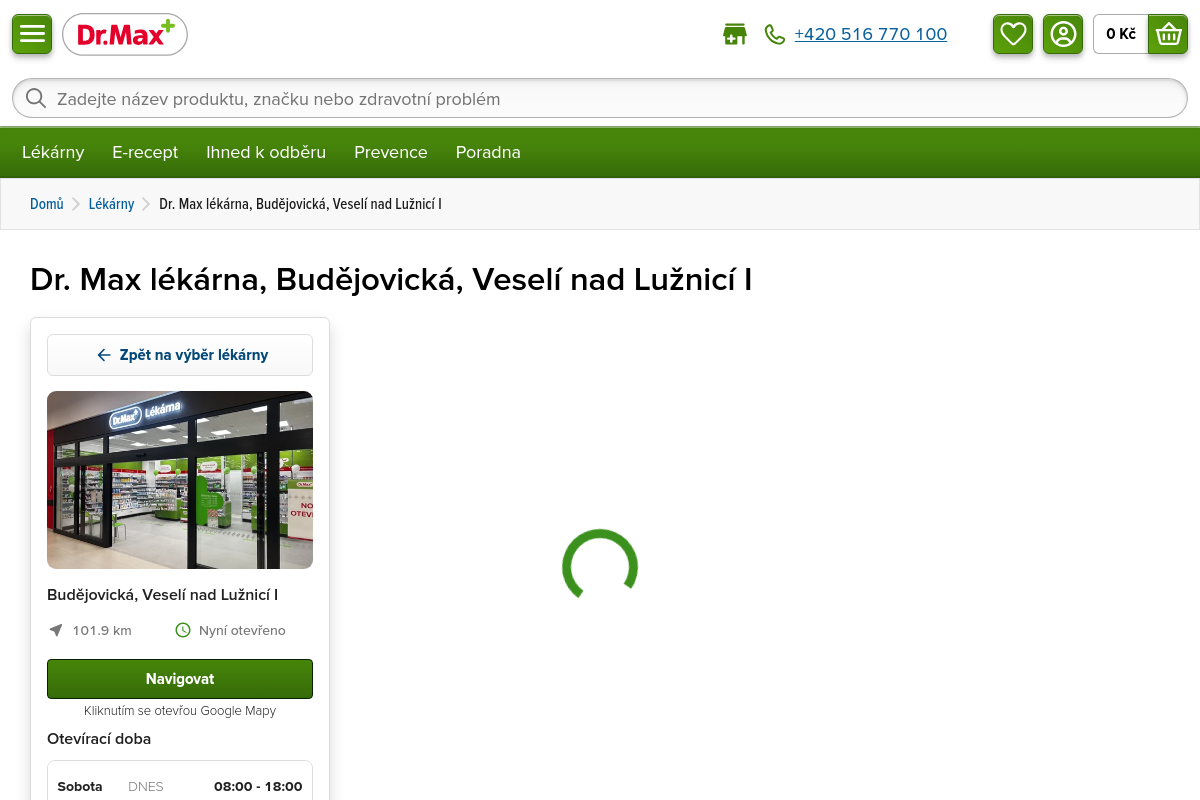Open the pharmacy finder store icon

[735, 34]
